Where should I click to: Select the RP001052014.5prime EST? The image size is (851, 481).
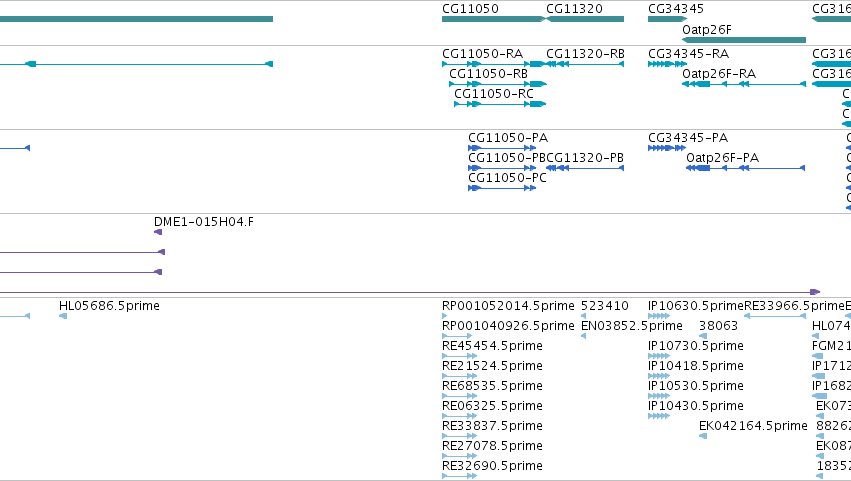pyautogui.click(x=444, y=316)
